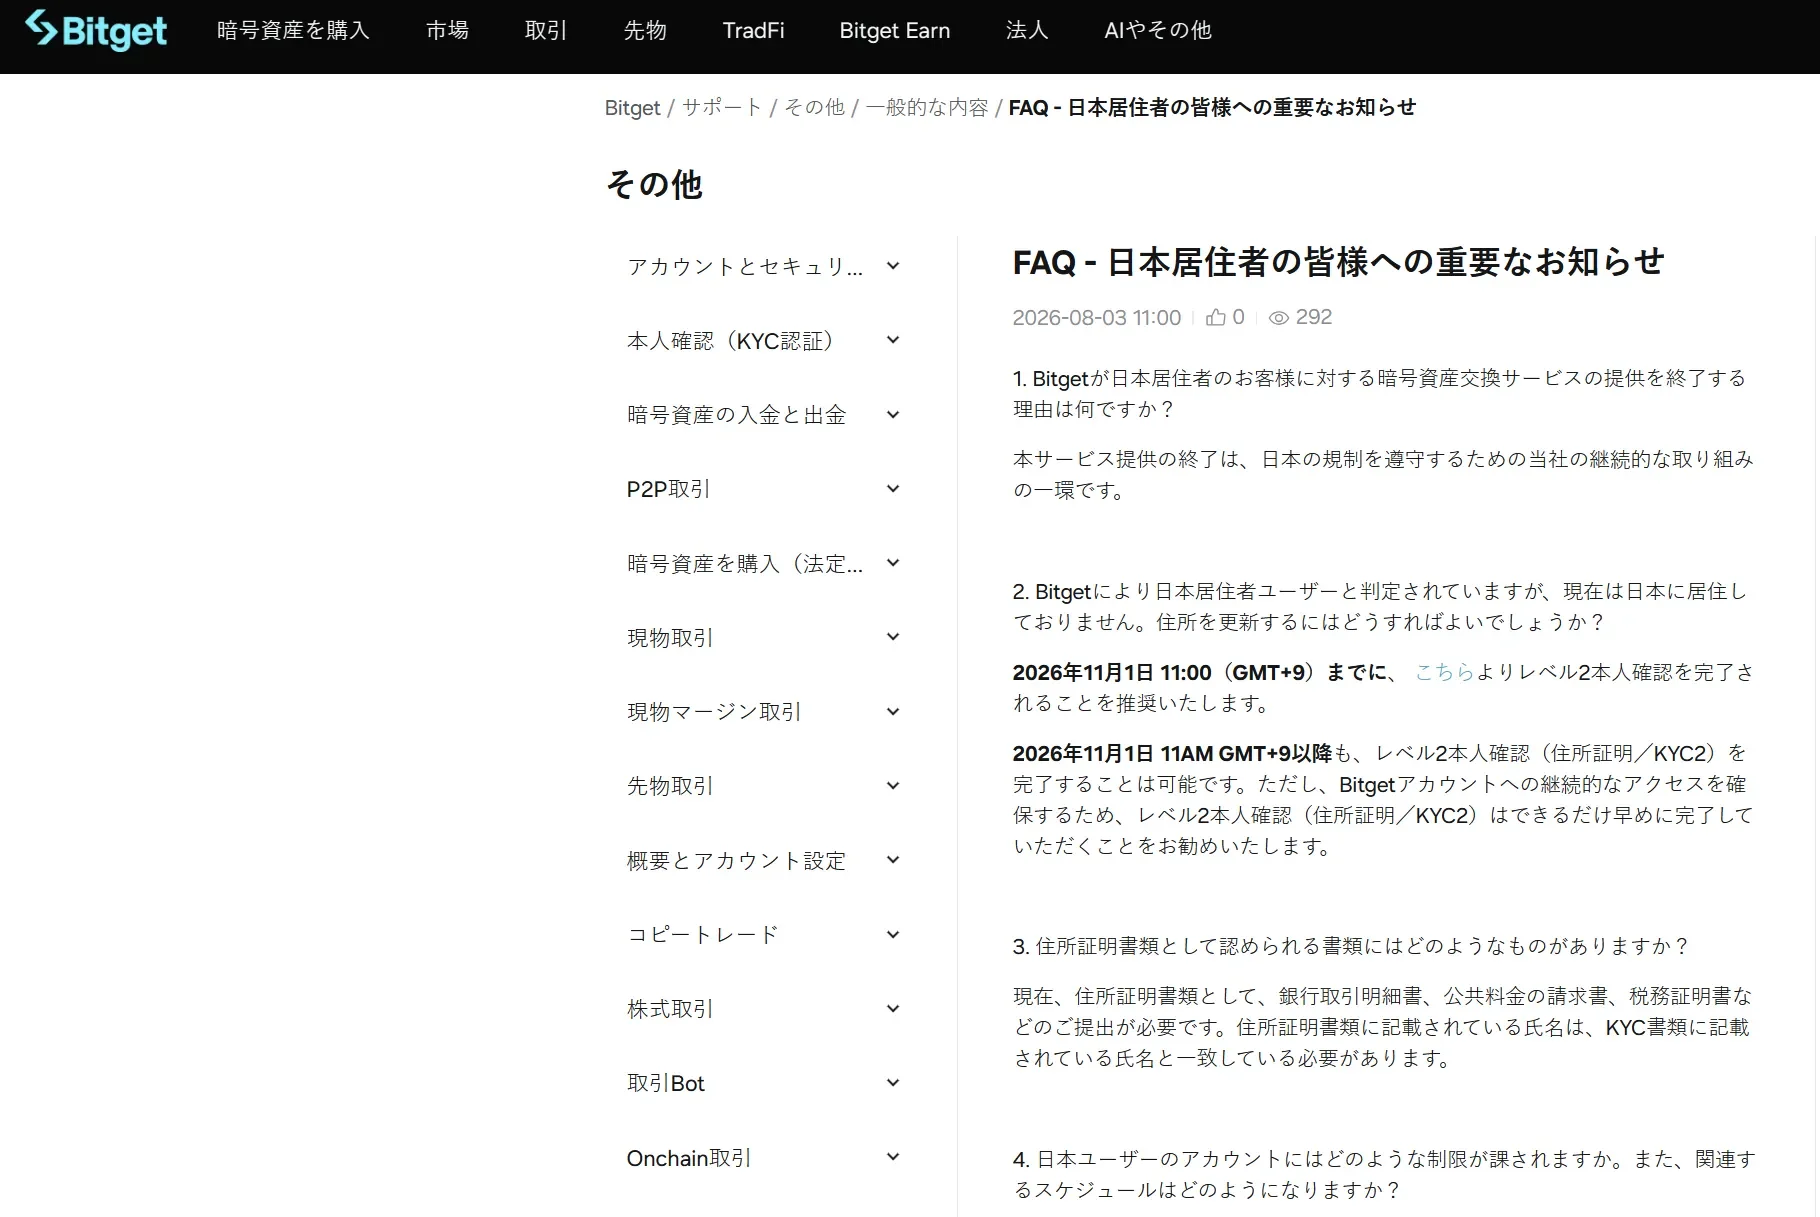Follow the こちら link for level 2 verification

(1445, 672)
